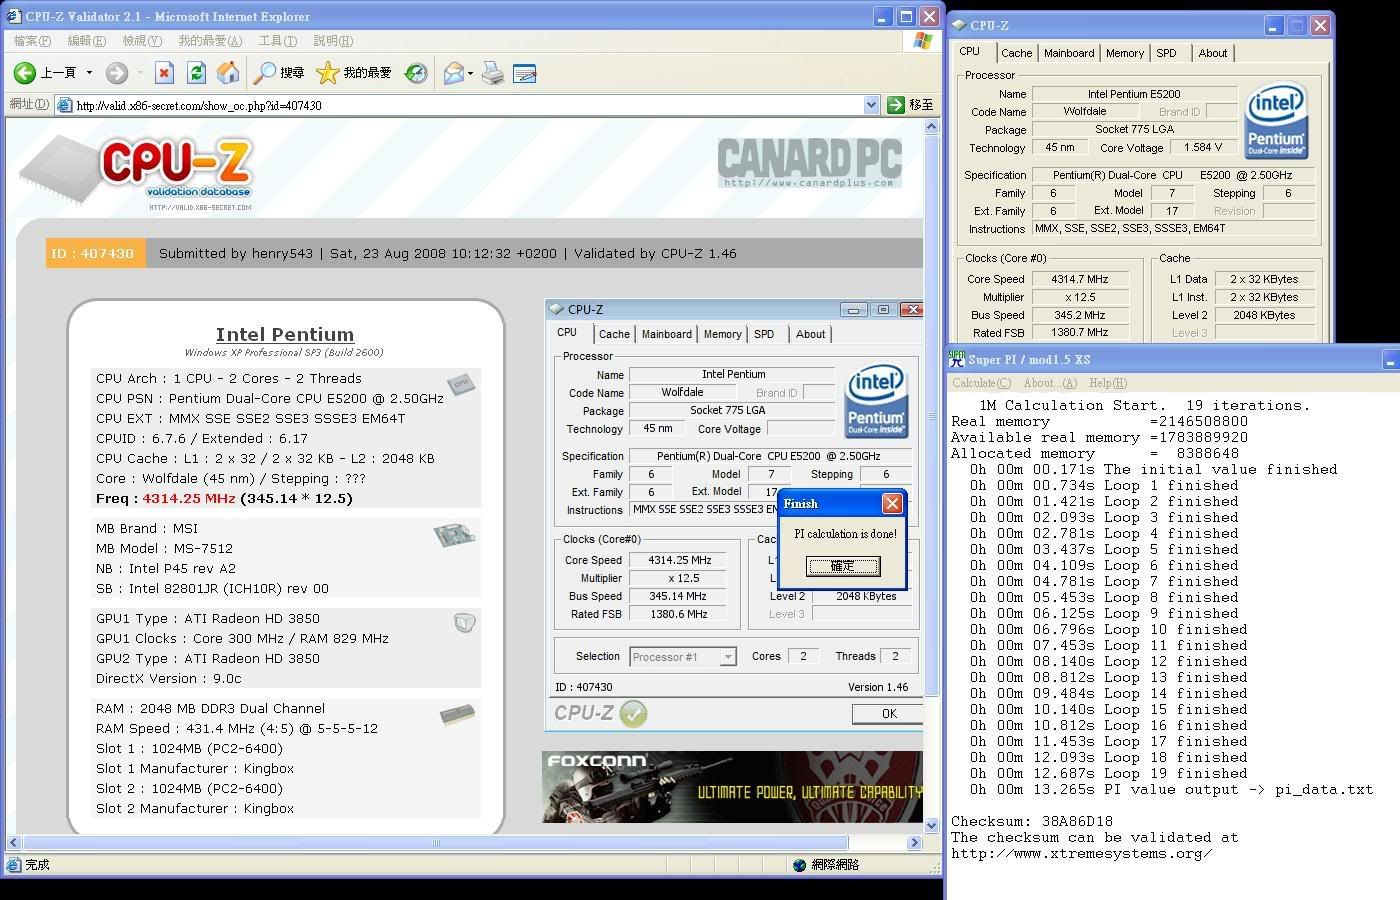
Task: Open the Back button history dropdown
Action: point(89,72)
